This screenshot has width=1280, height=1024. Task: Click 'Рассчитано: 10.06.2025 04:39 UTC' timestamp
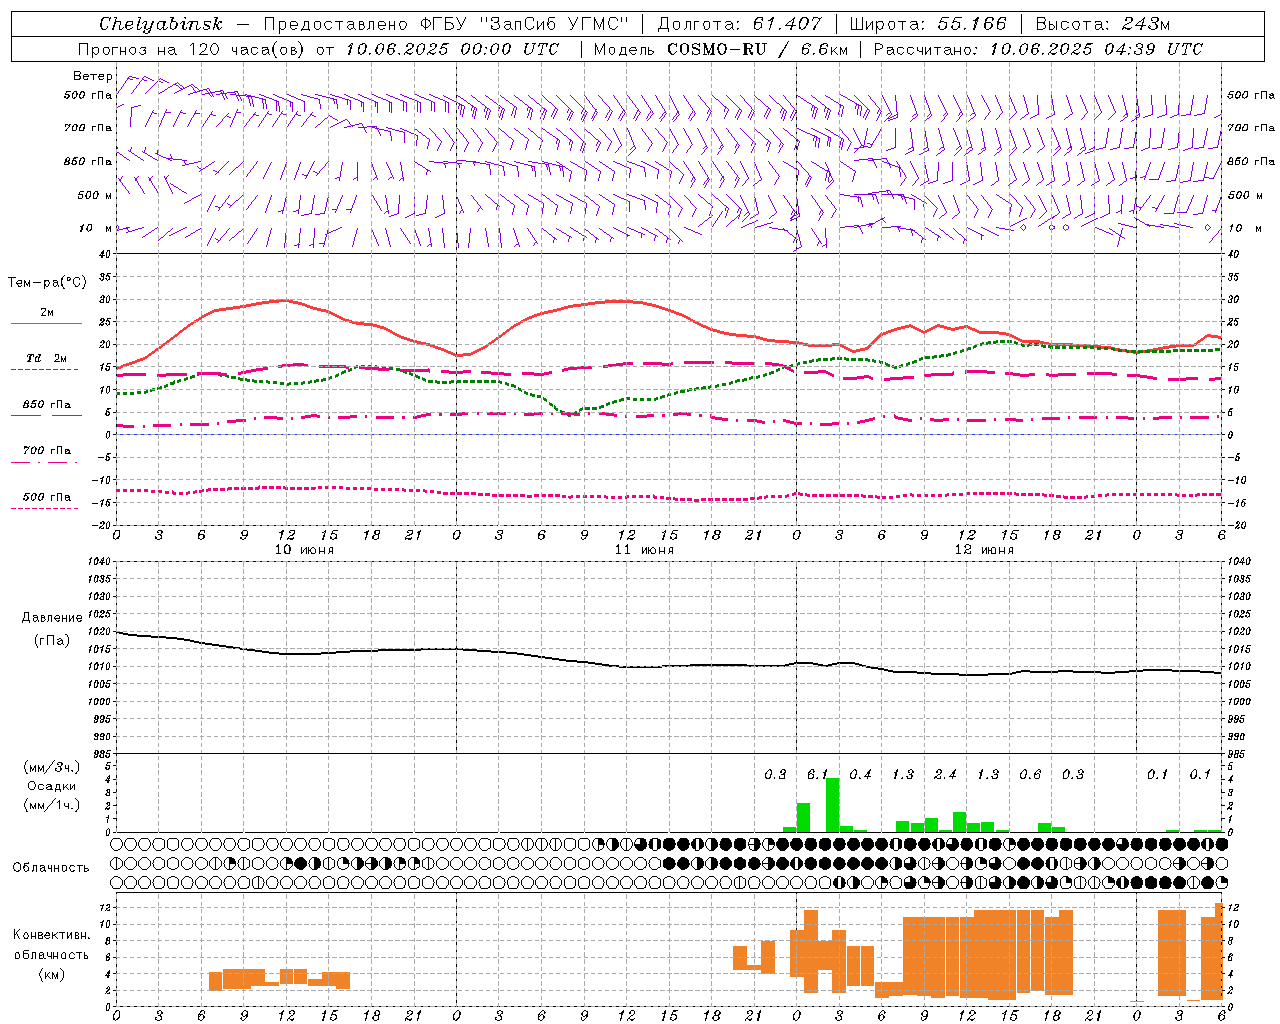coord(1038,49)
